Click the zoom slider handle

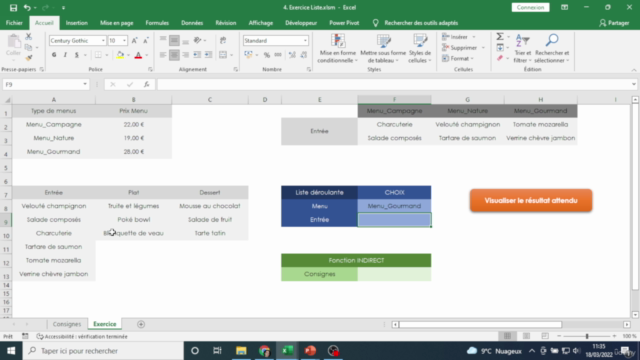587,336
